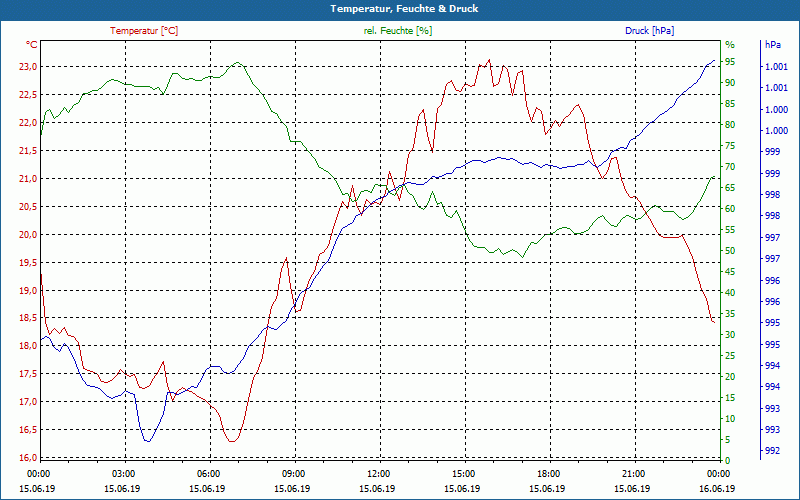Click the '18:00' time axis label
Viewport: 800px width, 500px height.
click(x=548, y=473)
